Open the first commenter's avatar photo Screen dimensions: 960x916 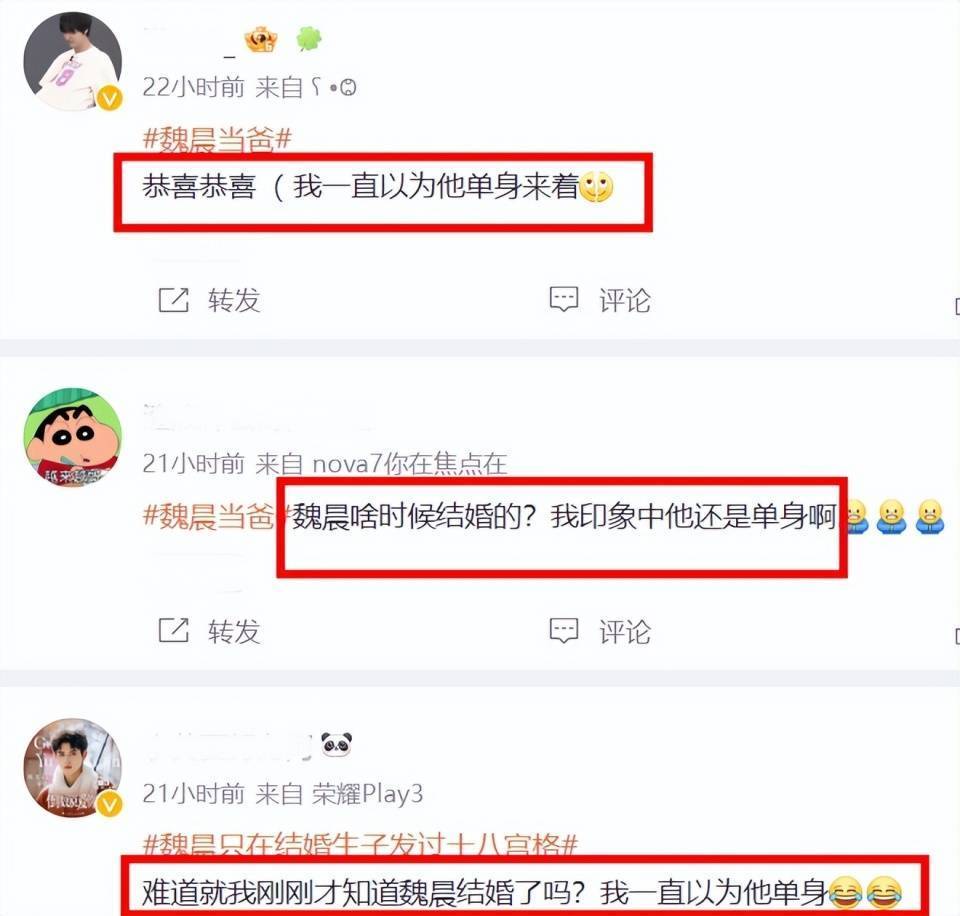[x=72, y=61]
